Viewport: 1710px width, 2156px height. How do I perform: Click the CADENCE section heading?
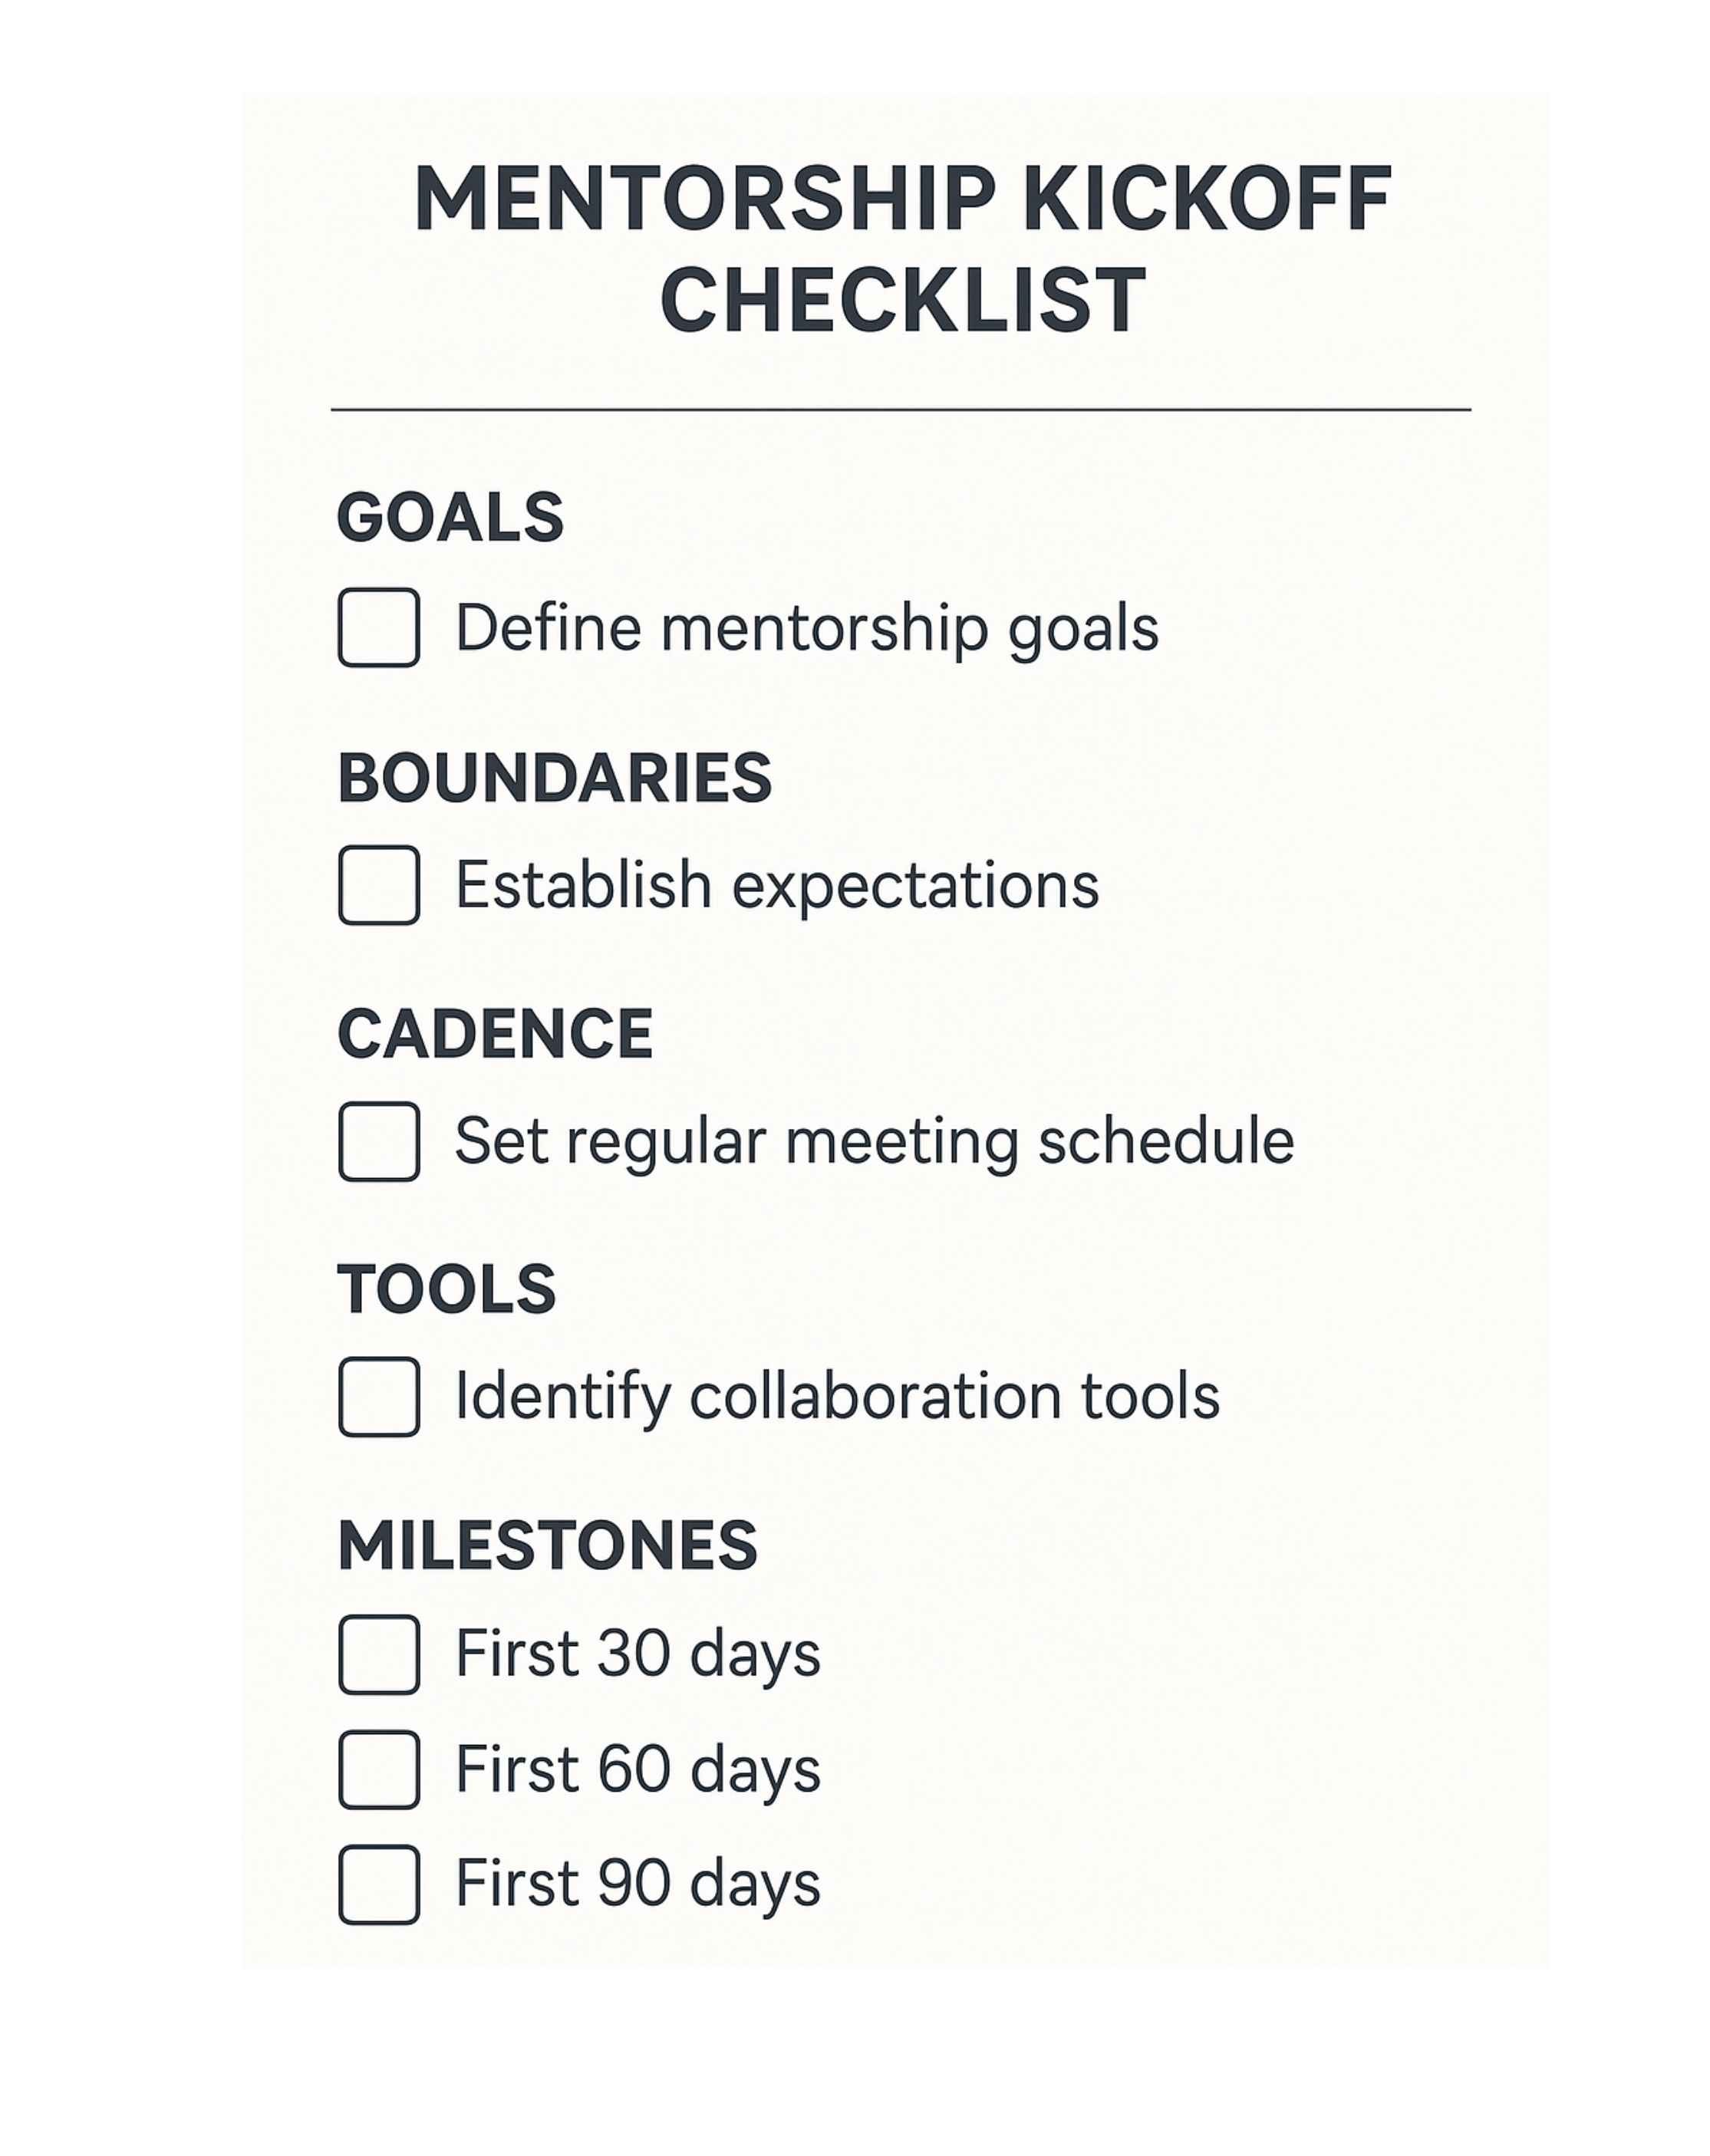click(x=495, y=1033)
